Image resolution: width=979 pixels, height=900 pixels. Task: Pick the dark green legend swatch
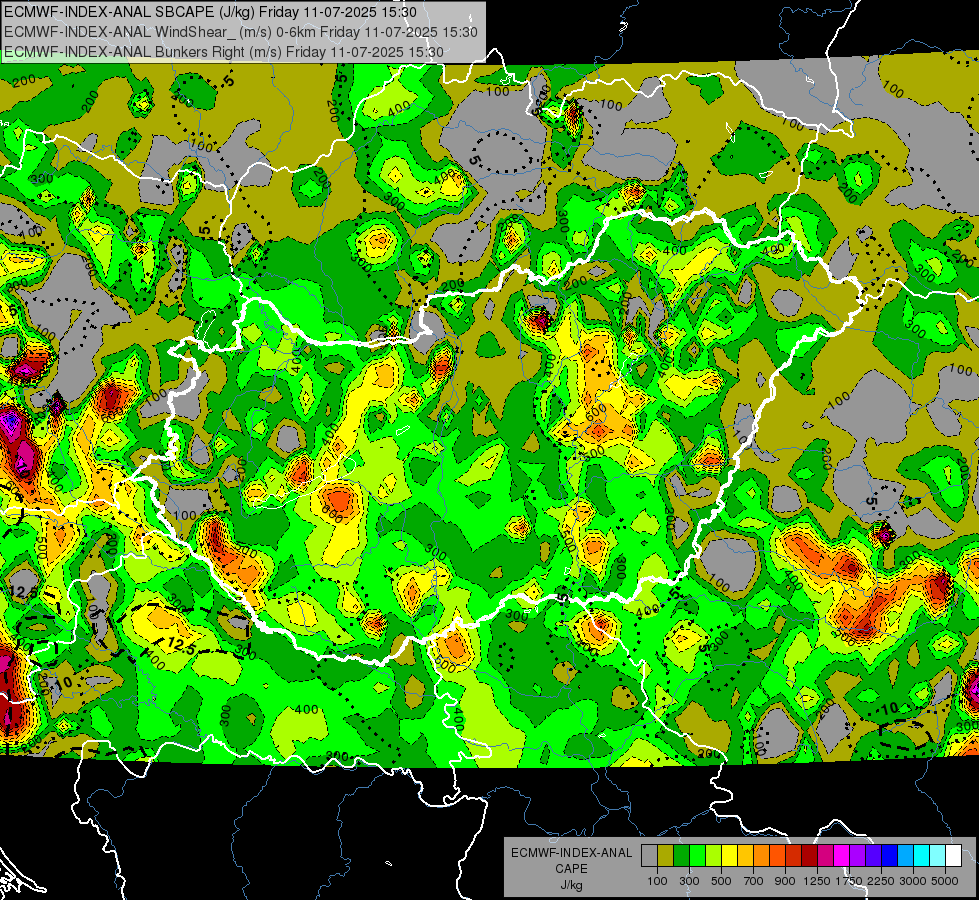point(681,855)
